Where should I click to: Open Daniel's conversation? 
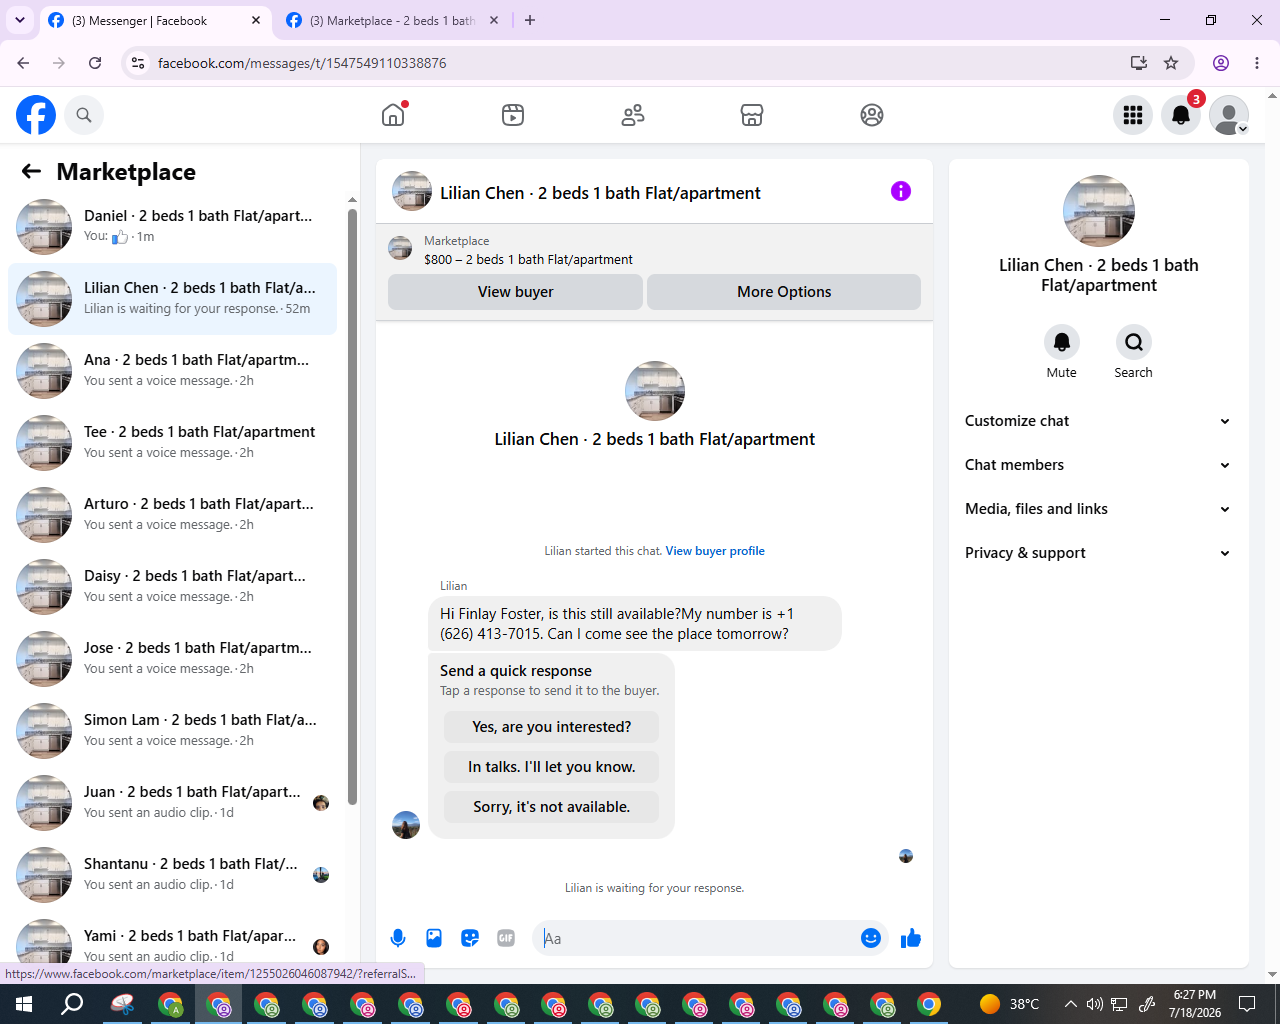coord(172,227)
